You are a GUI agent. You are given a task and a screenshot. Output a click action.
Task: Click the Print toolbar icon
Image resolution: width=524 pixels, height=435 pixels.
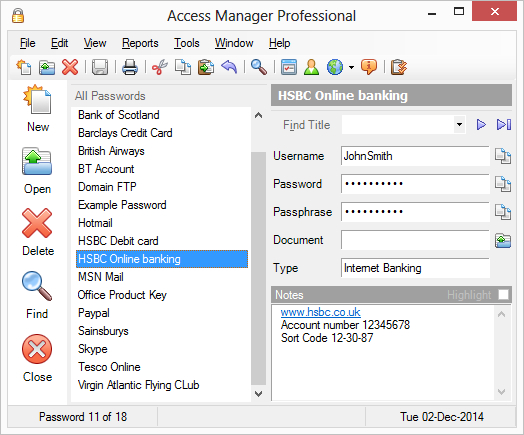click(130, 67)
